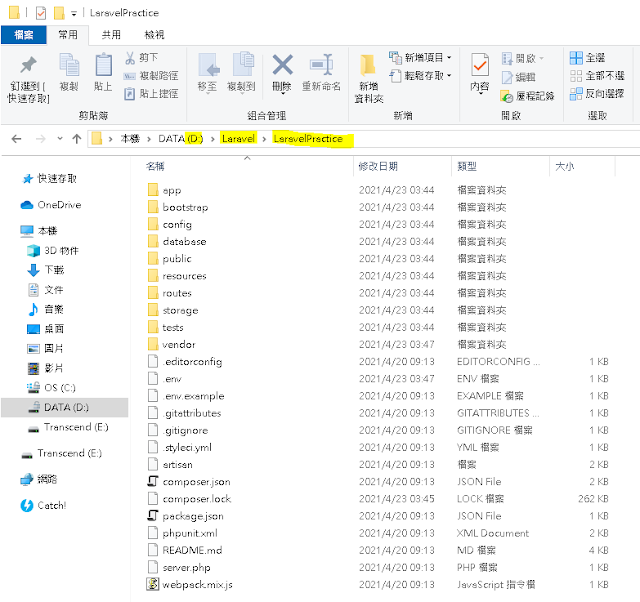
Task: Select This PC (本機) in sidebar
Action: [x=39, y=231]
